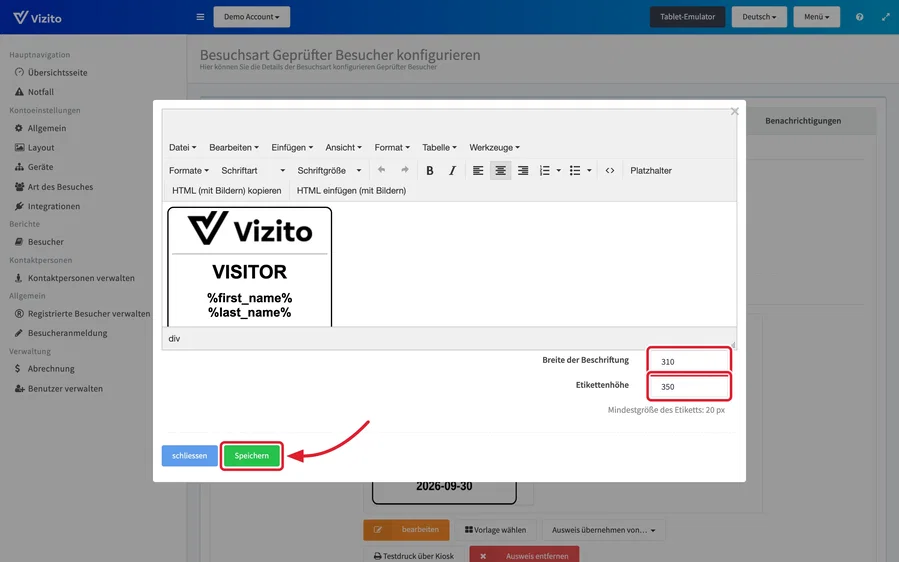Image resolution: width=899 pixels, height=562 pixels.
Task: Open Kontaktpersonen verwalten
Action: (x=75, y=278)
